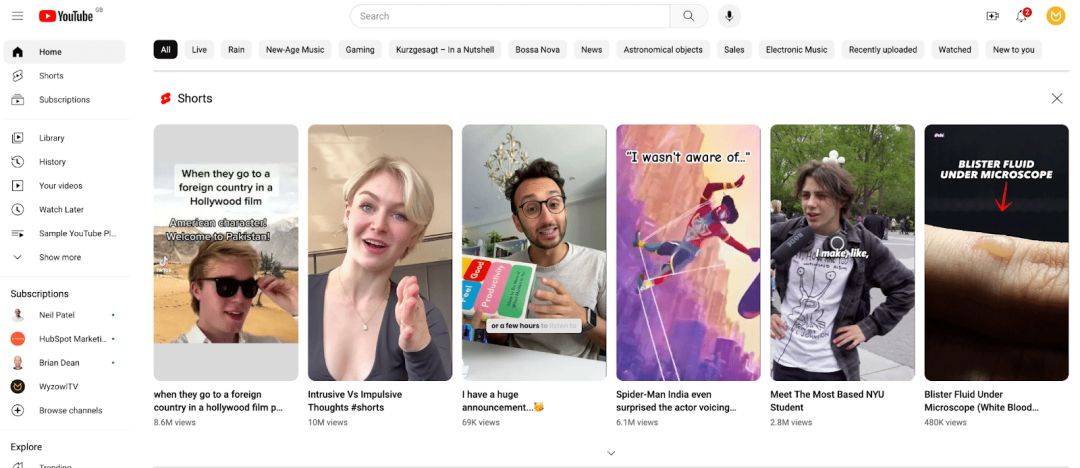Click the magnifying glass search button
Screen dimensions: 1080x468
point(689,16)
